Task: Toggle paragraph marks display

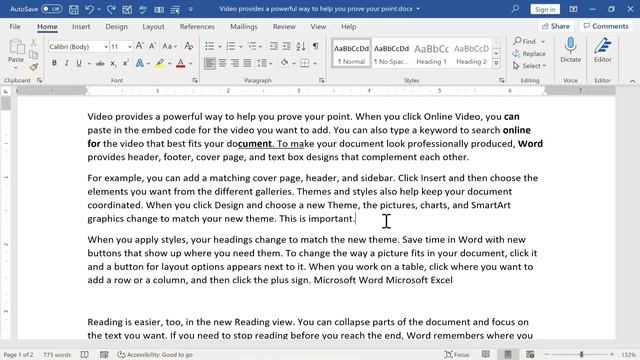Action: coord(316,46)
